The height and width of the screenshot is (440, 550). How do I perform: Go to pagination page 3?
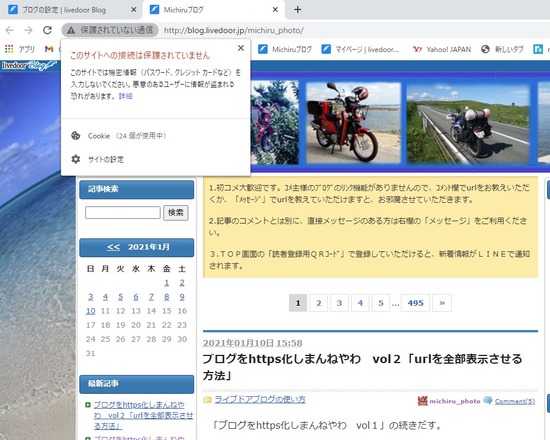coord(339,303)
